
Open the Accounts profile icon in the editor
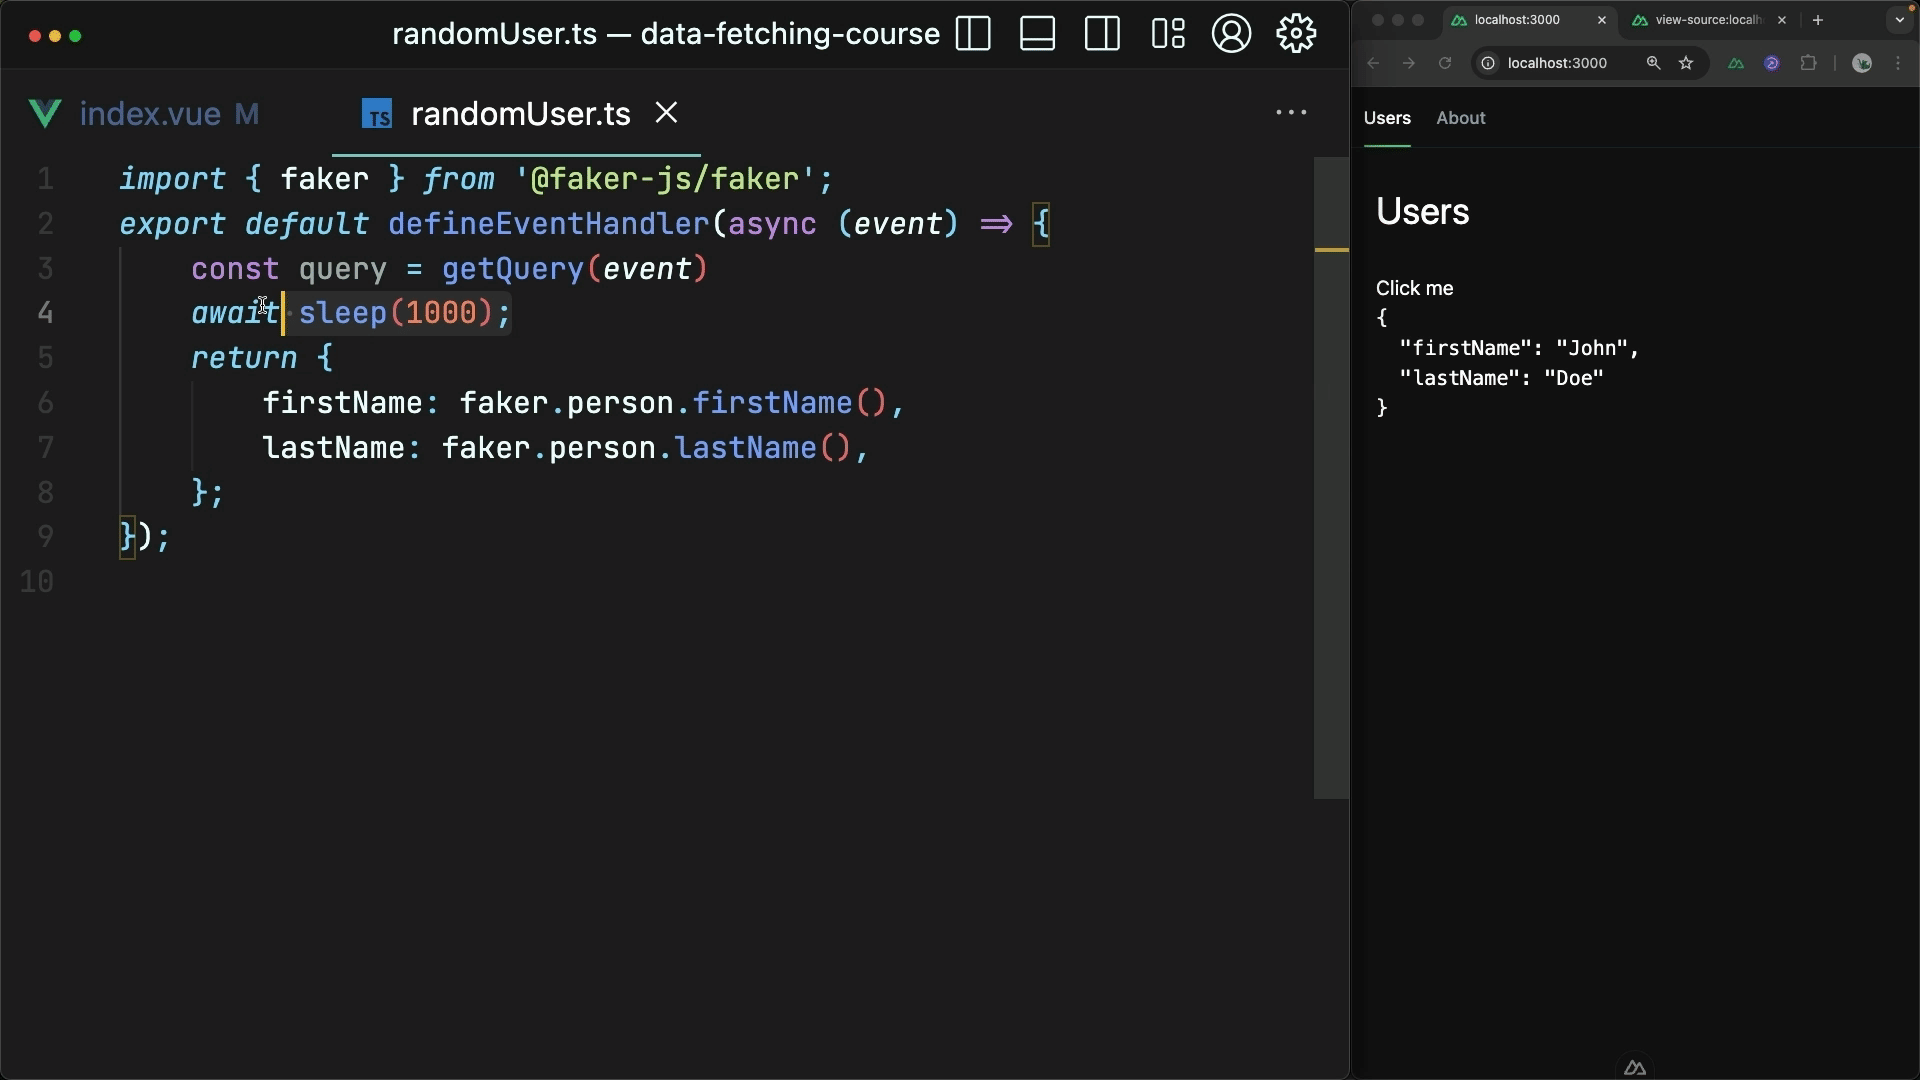pos(1231,34)
